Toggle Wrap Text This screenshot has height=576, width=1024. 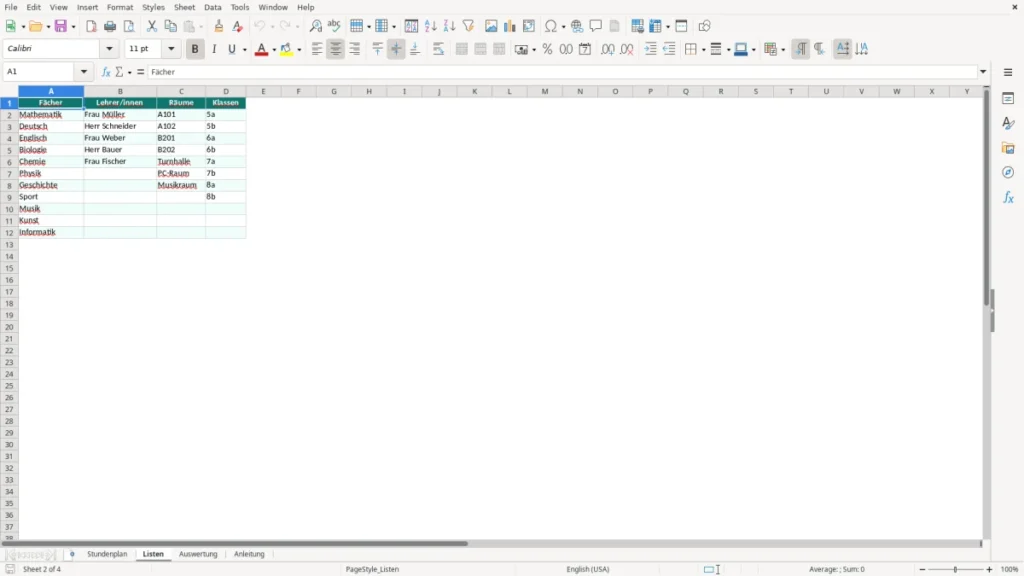click(x=438, y=49)
